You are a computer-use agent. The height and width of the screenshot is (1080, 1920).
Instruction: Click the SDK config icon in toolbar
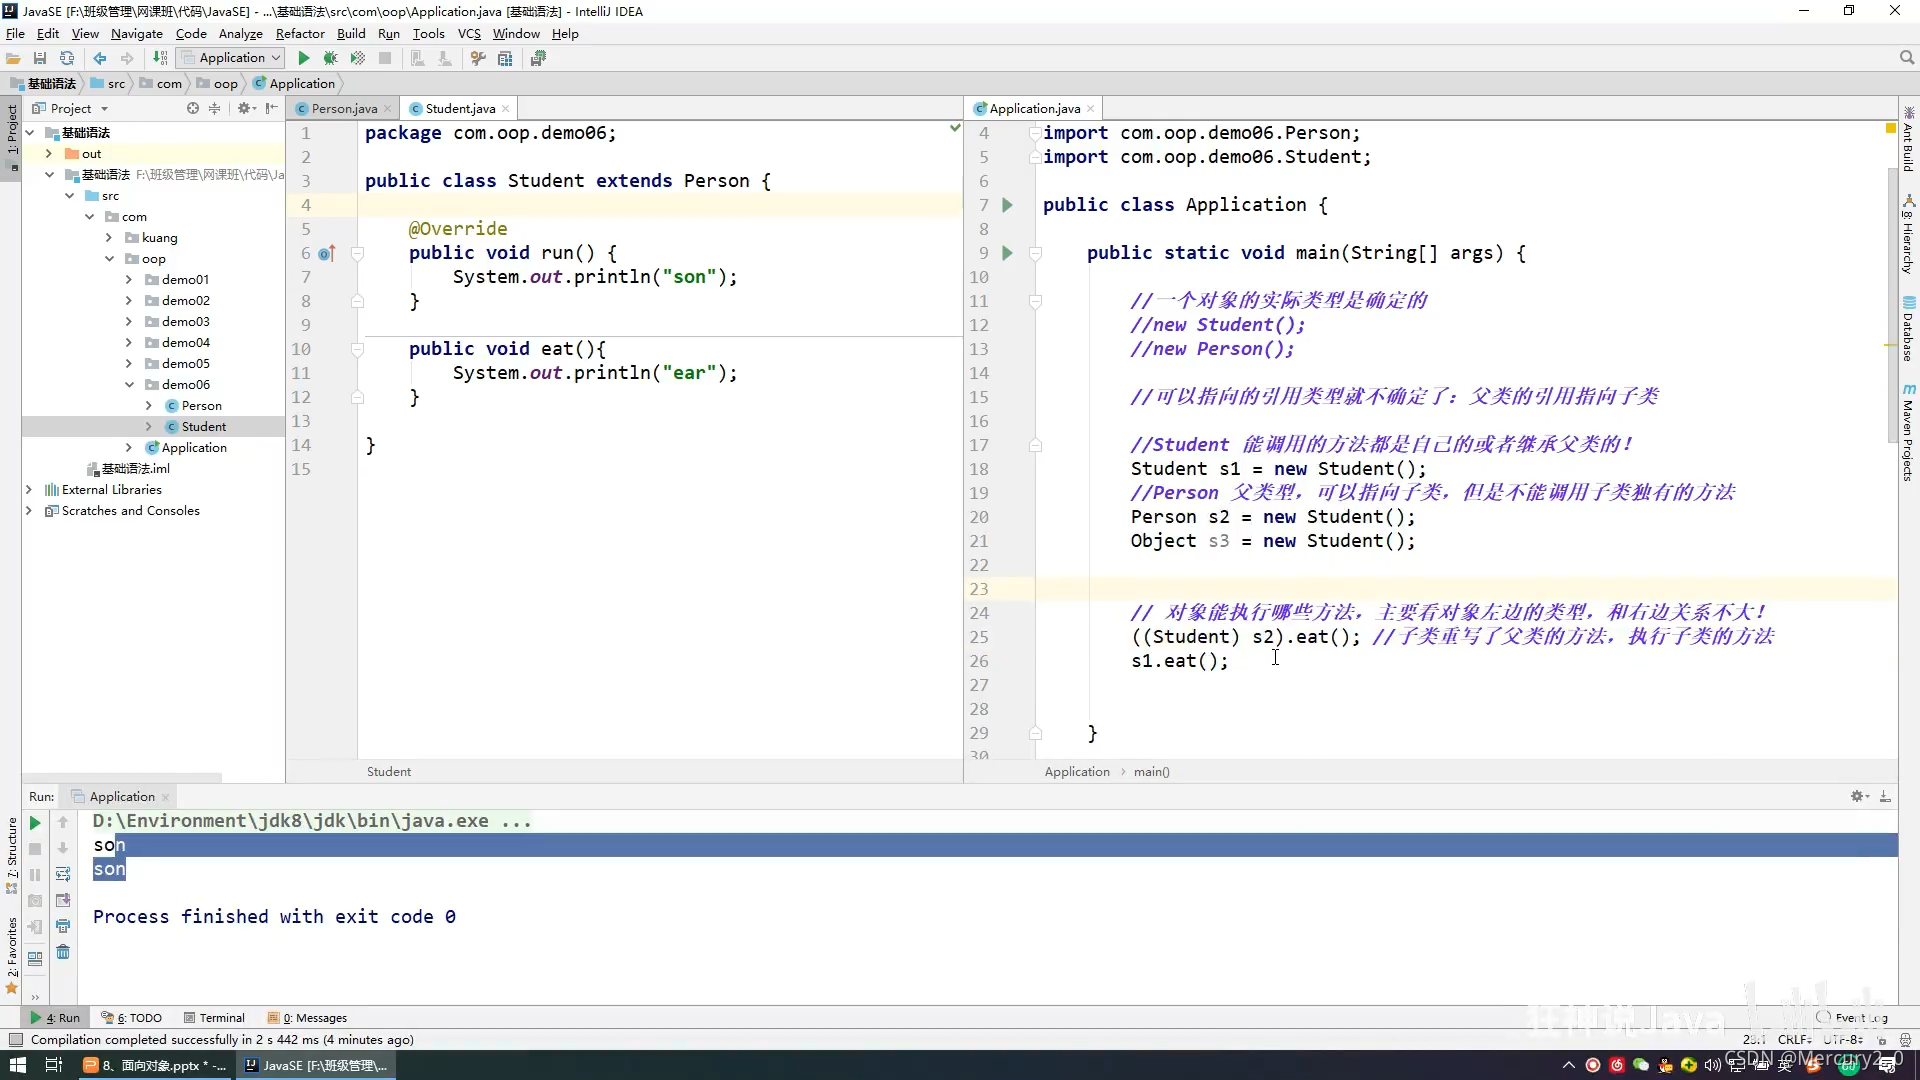(x=538, y=58)
